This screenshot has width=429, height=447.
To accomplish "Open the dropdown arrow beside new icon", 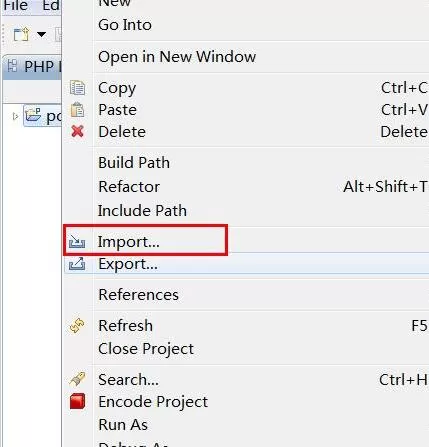I will pyautogui.click(x=41, y=34).
